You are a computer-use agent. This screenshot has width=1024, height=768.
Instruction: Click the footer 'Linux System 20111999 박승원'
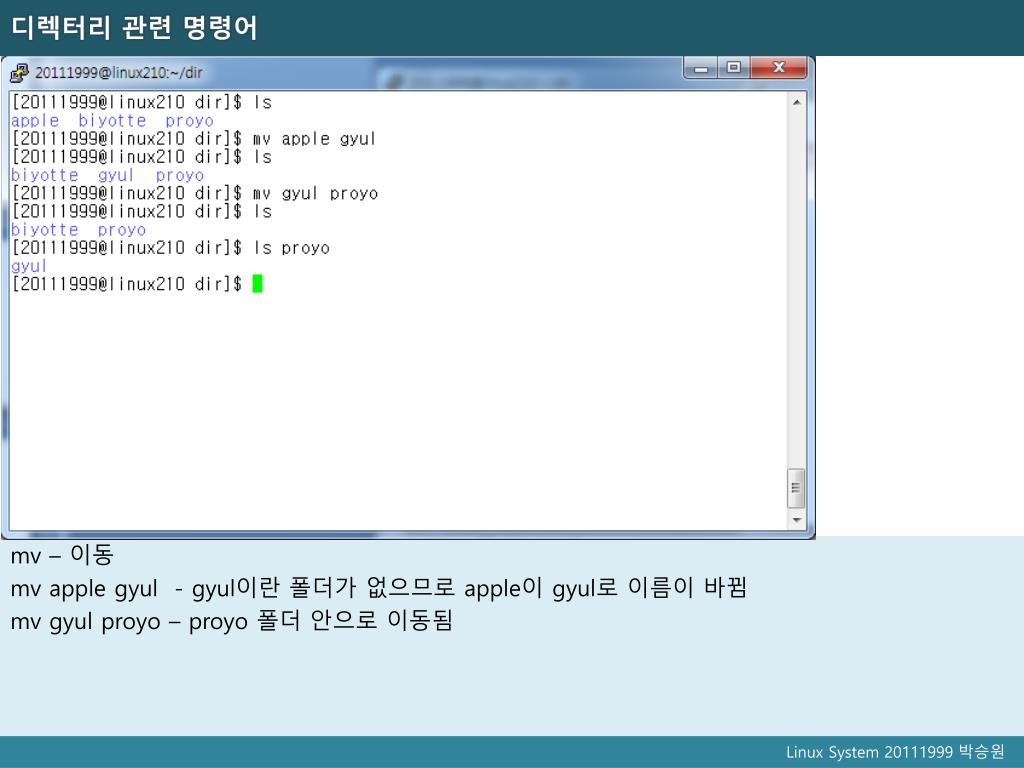895,752
